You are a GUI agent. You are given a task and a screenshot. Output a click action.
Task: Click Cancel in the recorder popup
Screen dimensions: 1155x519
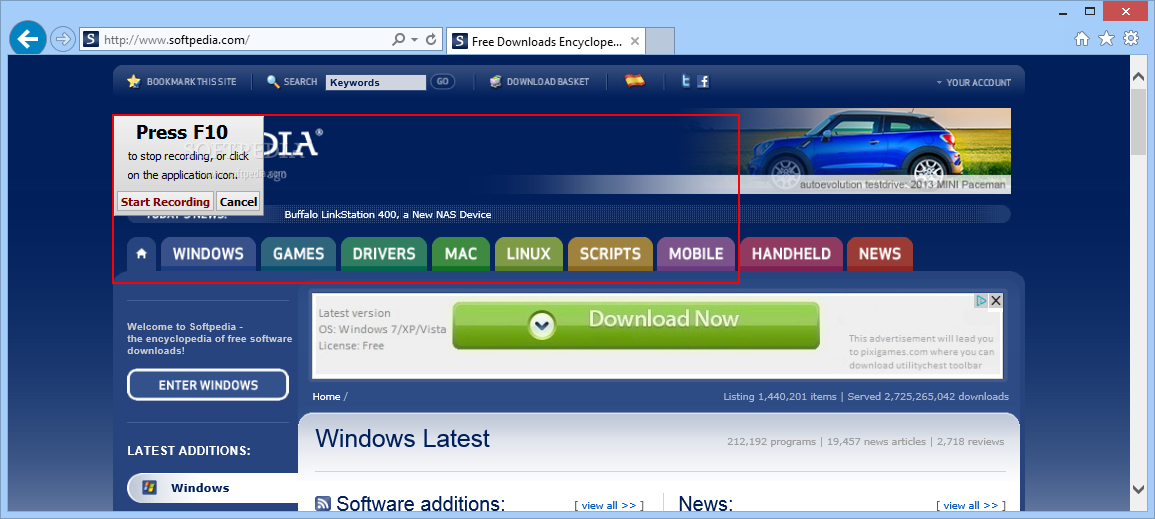click(x=238, y=202)
